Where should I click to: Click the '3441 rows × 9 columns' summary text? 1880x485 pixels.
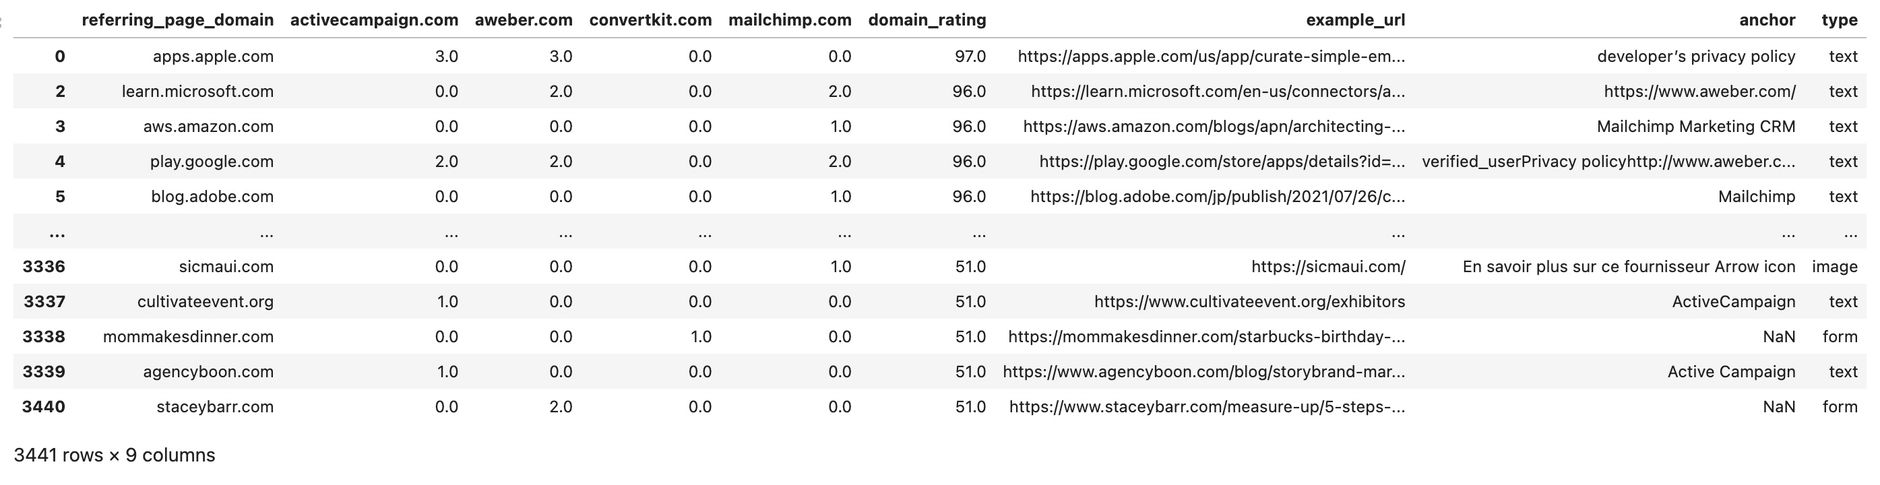click(115, 455)
